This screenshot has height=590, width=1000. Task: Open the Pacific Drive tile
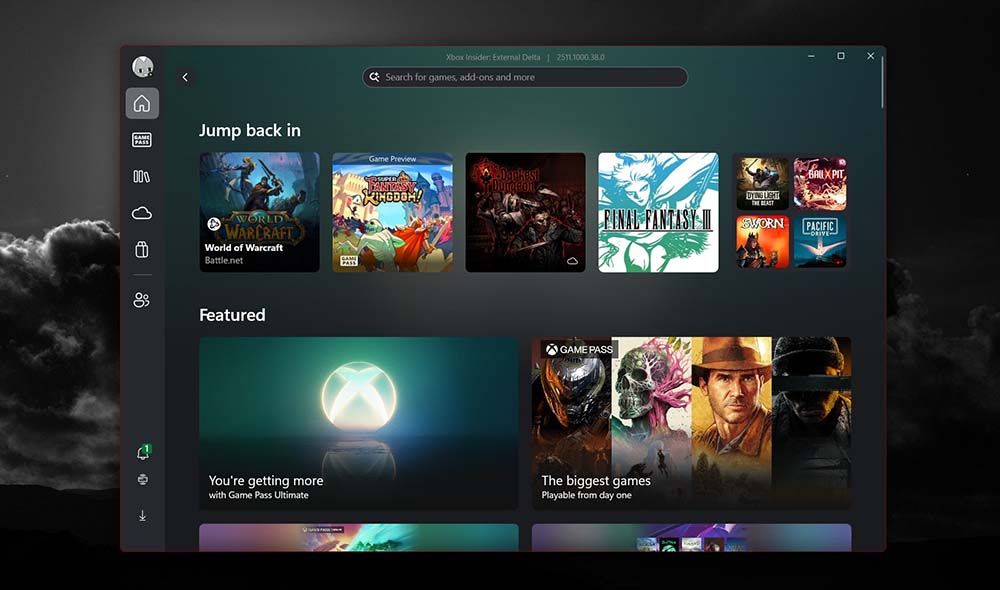(x=819, y=240)
